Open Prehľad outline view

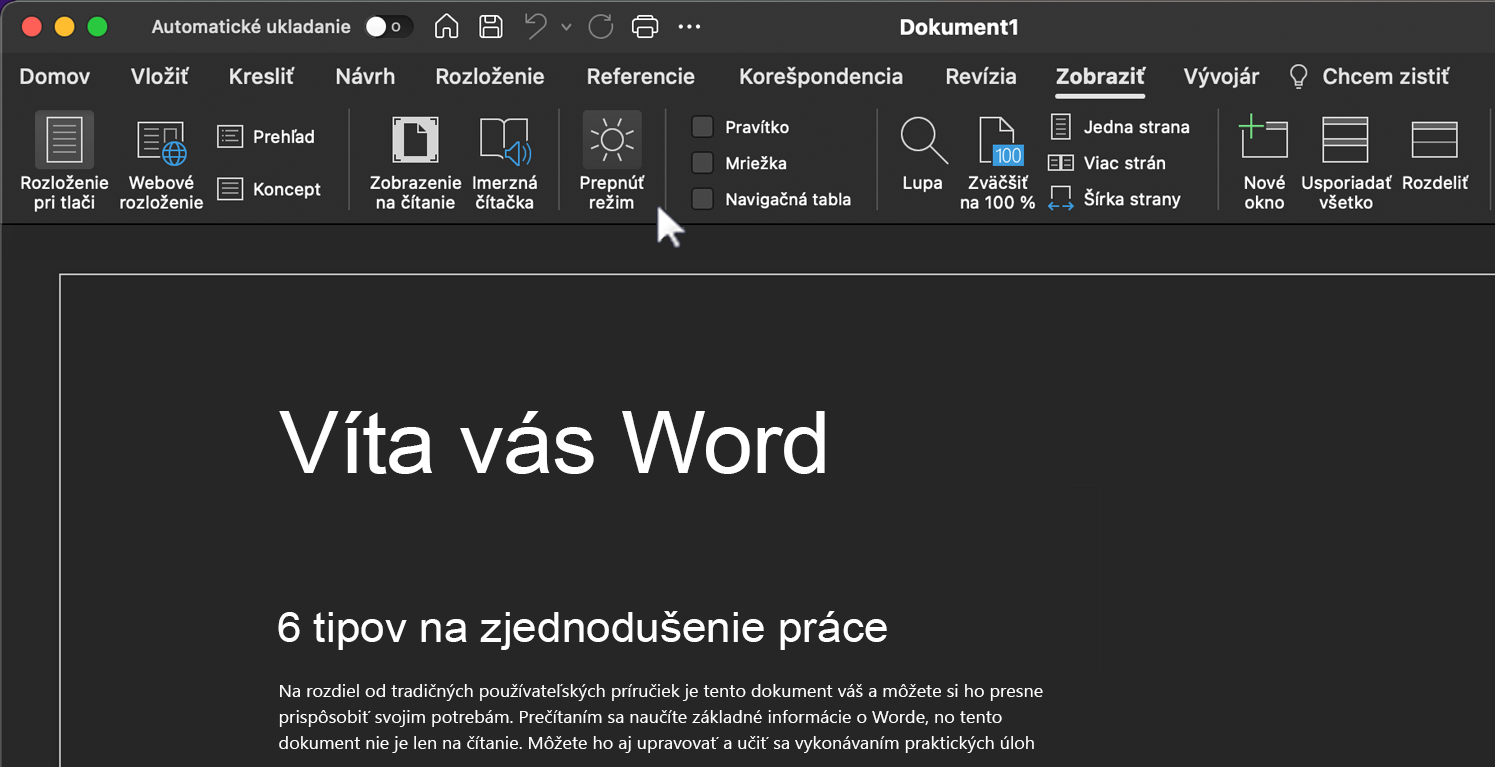267,137
